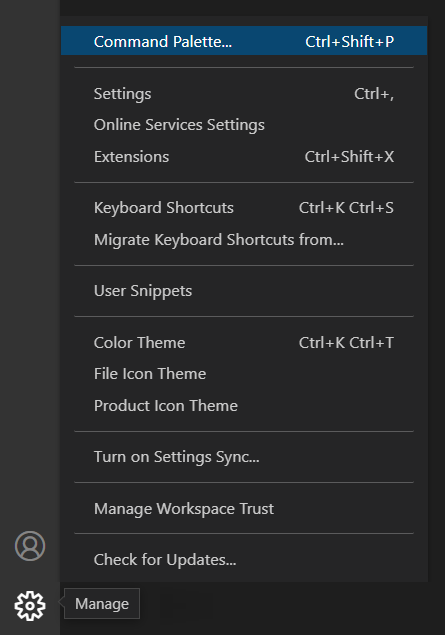The height and width of the screenshot is (635, 445).
Task: Open User Snippets option
Action: pos(244,291)
